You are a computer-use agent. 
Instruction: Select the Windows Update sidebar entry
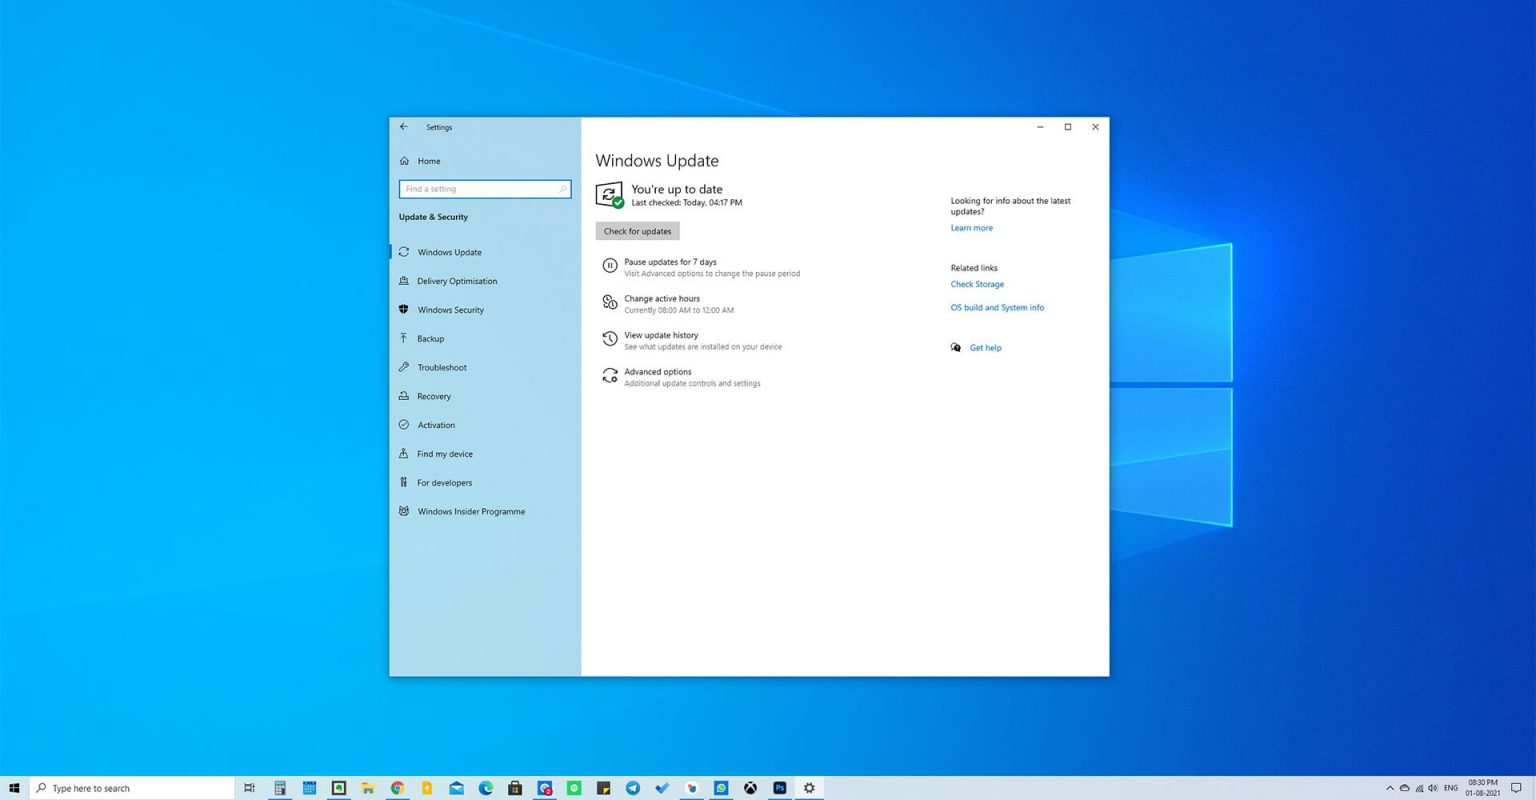click(x=449, y=252)
